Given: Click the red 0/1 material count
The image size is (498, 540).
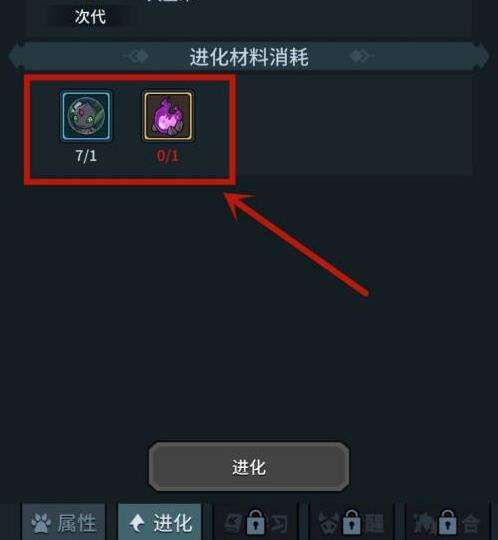Looking at the screenshot, I should 168,156.
